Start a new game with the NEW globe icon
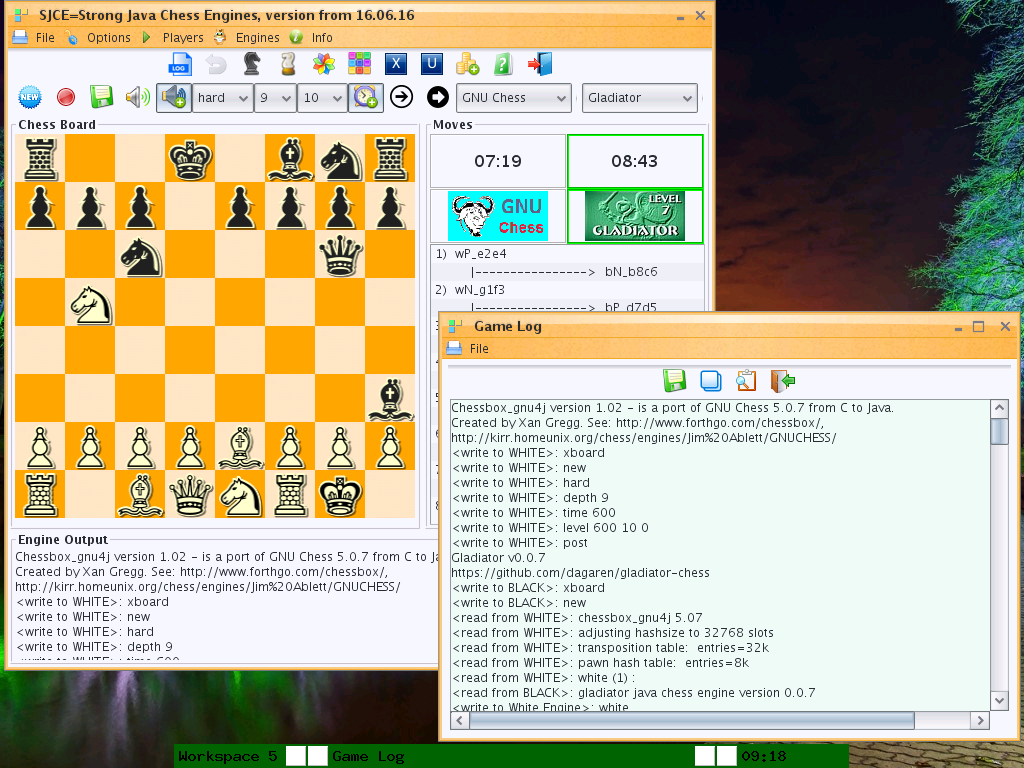Image resolution: width=1024 pixels, height=768 pixels. point(29,97)
